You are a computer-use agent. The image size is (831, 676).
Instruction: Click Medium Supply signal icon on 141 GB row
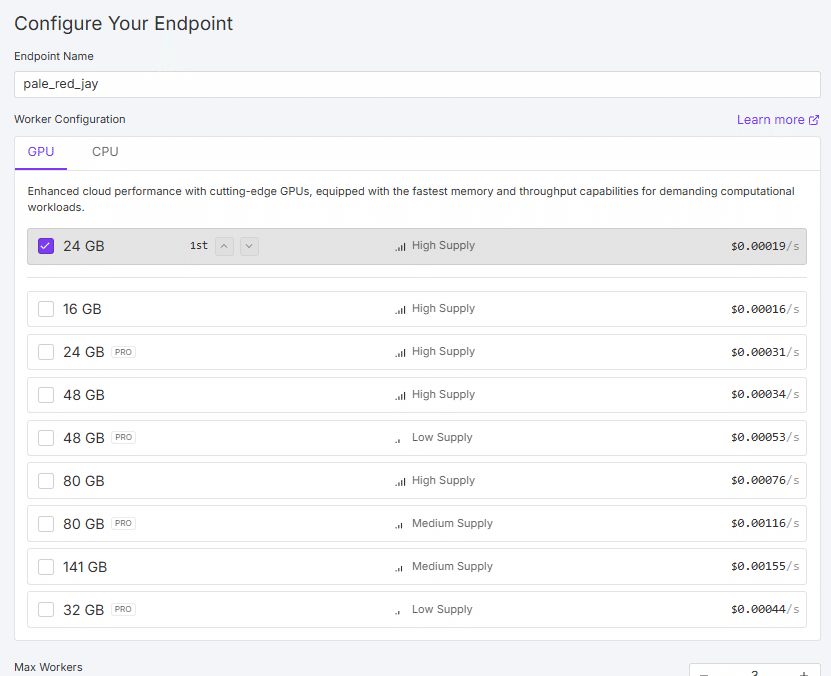tap(399, 567)
